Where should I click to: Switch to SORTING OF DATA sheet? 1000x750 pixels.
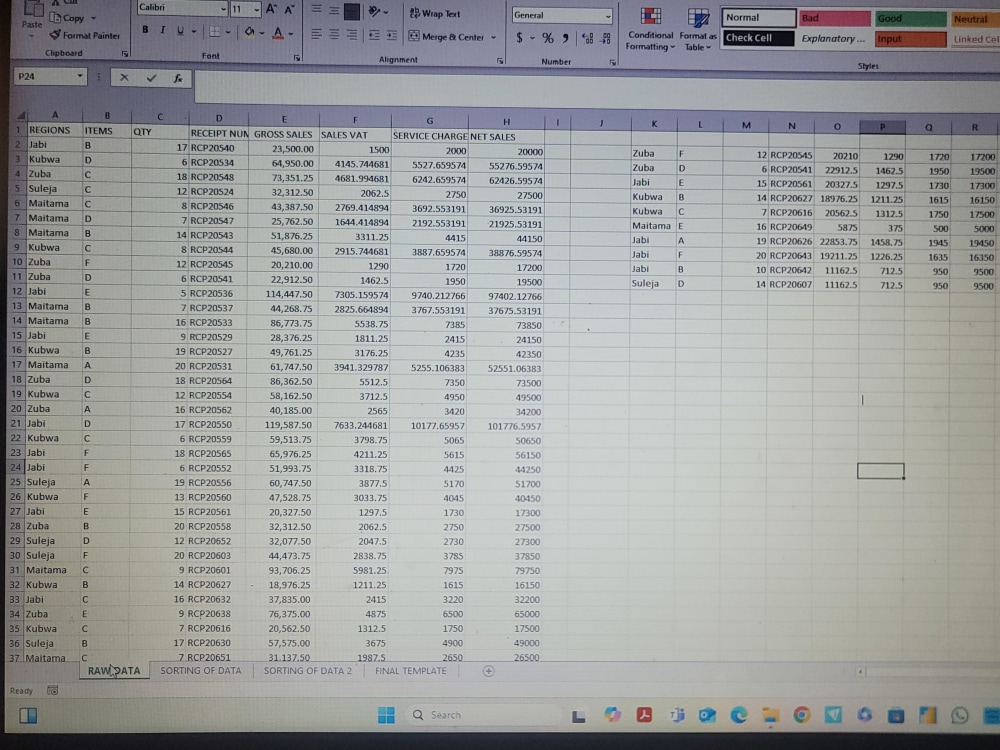point(201,670)
